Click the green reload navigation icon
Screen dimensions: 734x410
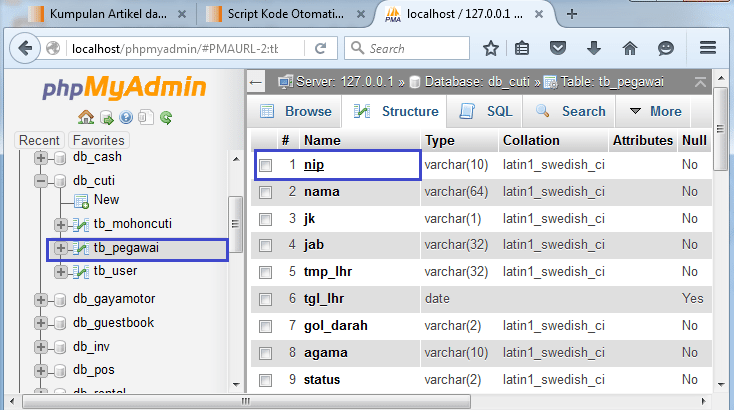166,117
